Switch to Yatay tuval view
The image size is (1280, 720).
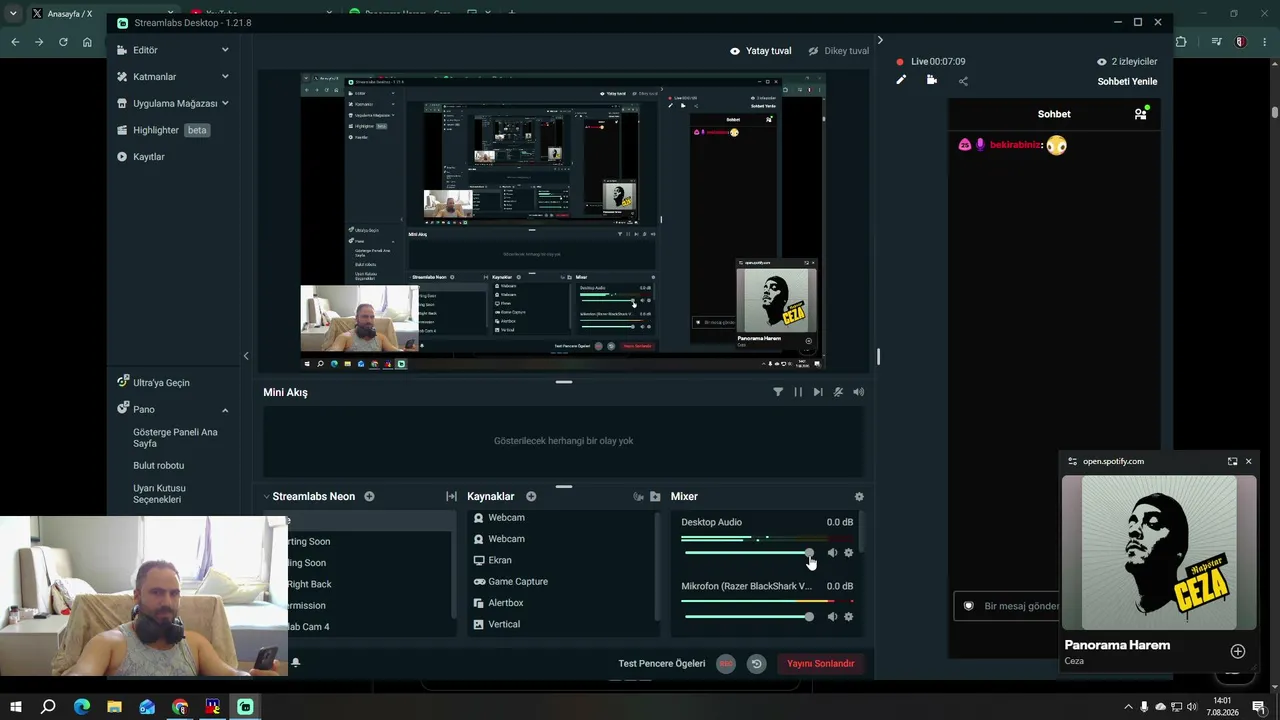coord(760,51)
